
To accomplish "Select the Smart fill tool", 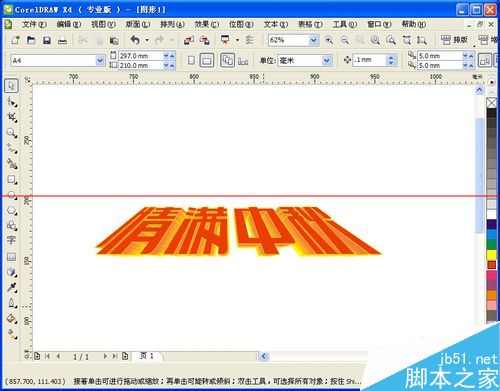I will pyautogui.click(x=12, y=164).
